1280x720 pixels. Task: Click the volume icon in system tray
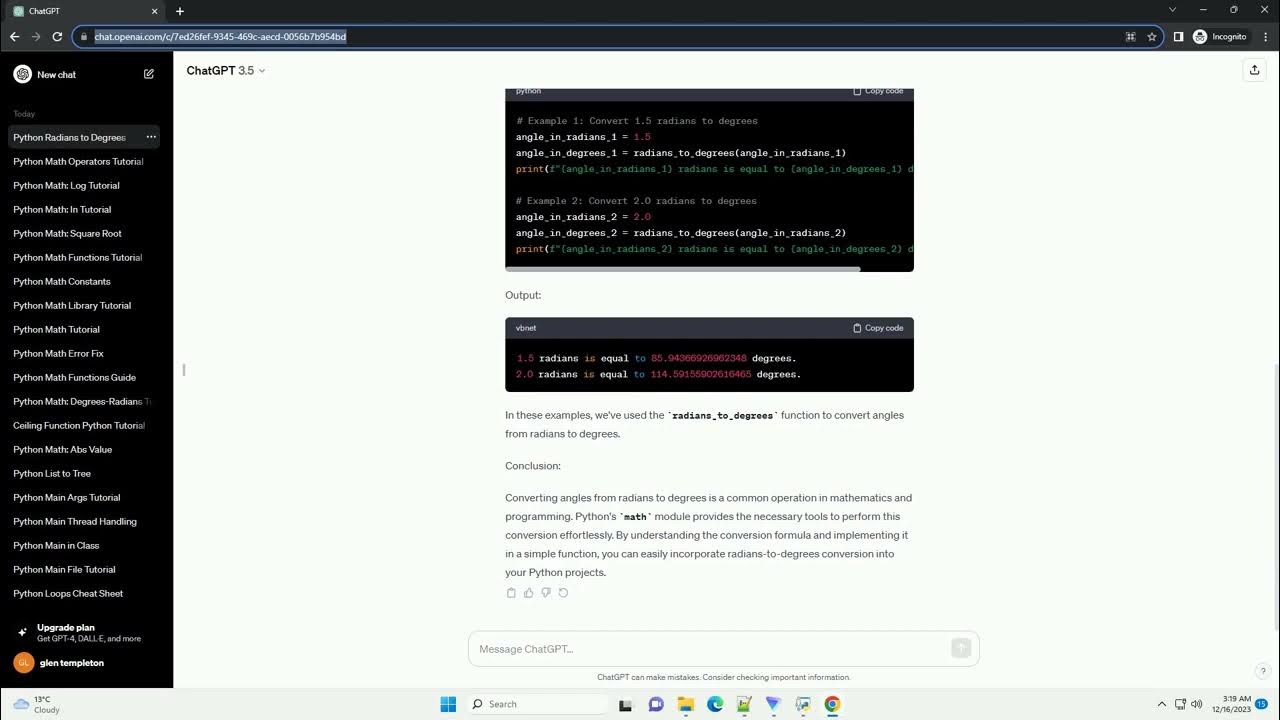click(1197, 704)
